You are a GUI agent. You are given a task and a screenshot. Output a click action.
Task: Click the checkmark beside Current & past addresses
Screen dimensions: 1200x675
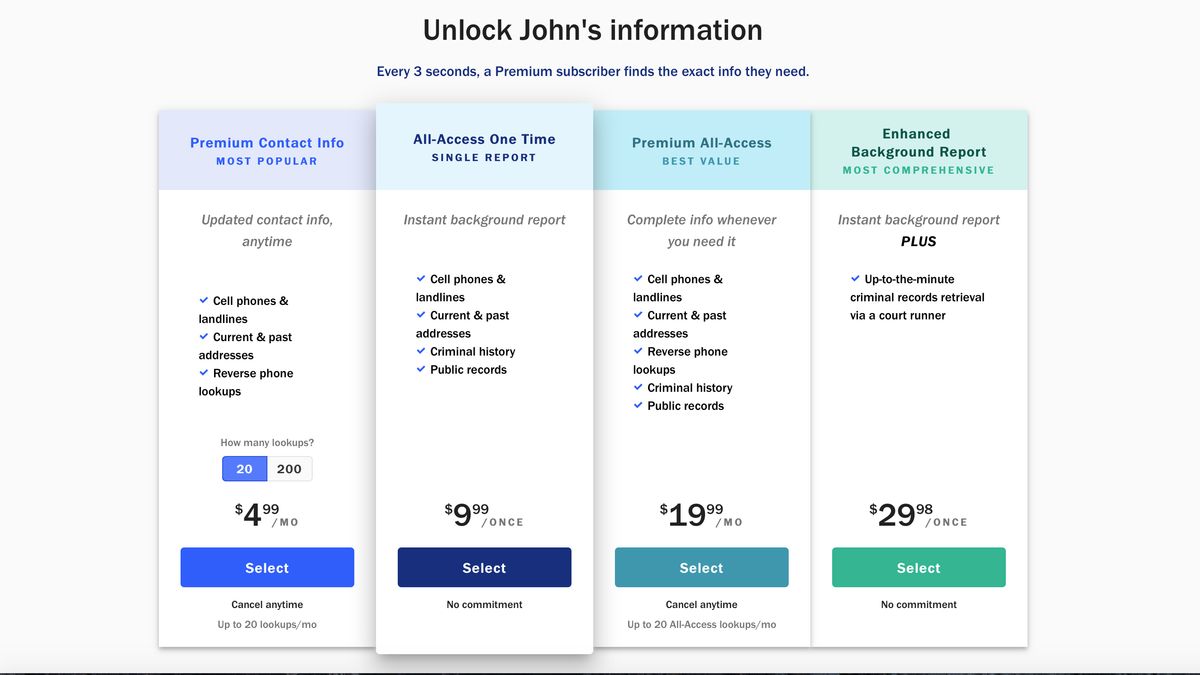203,337
